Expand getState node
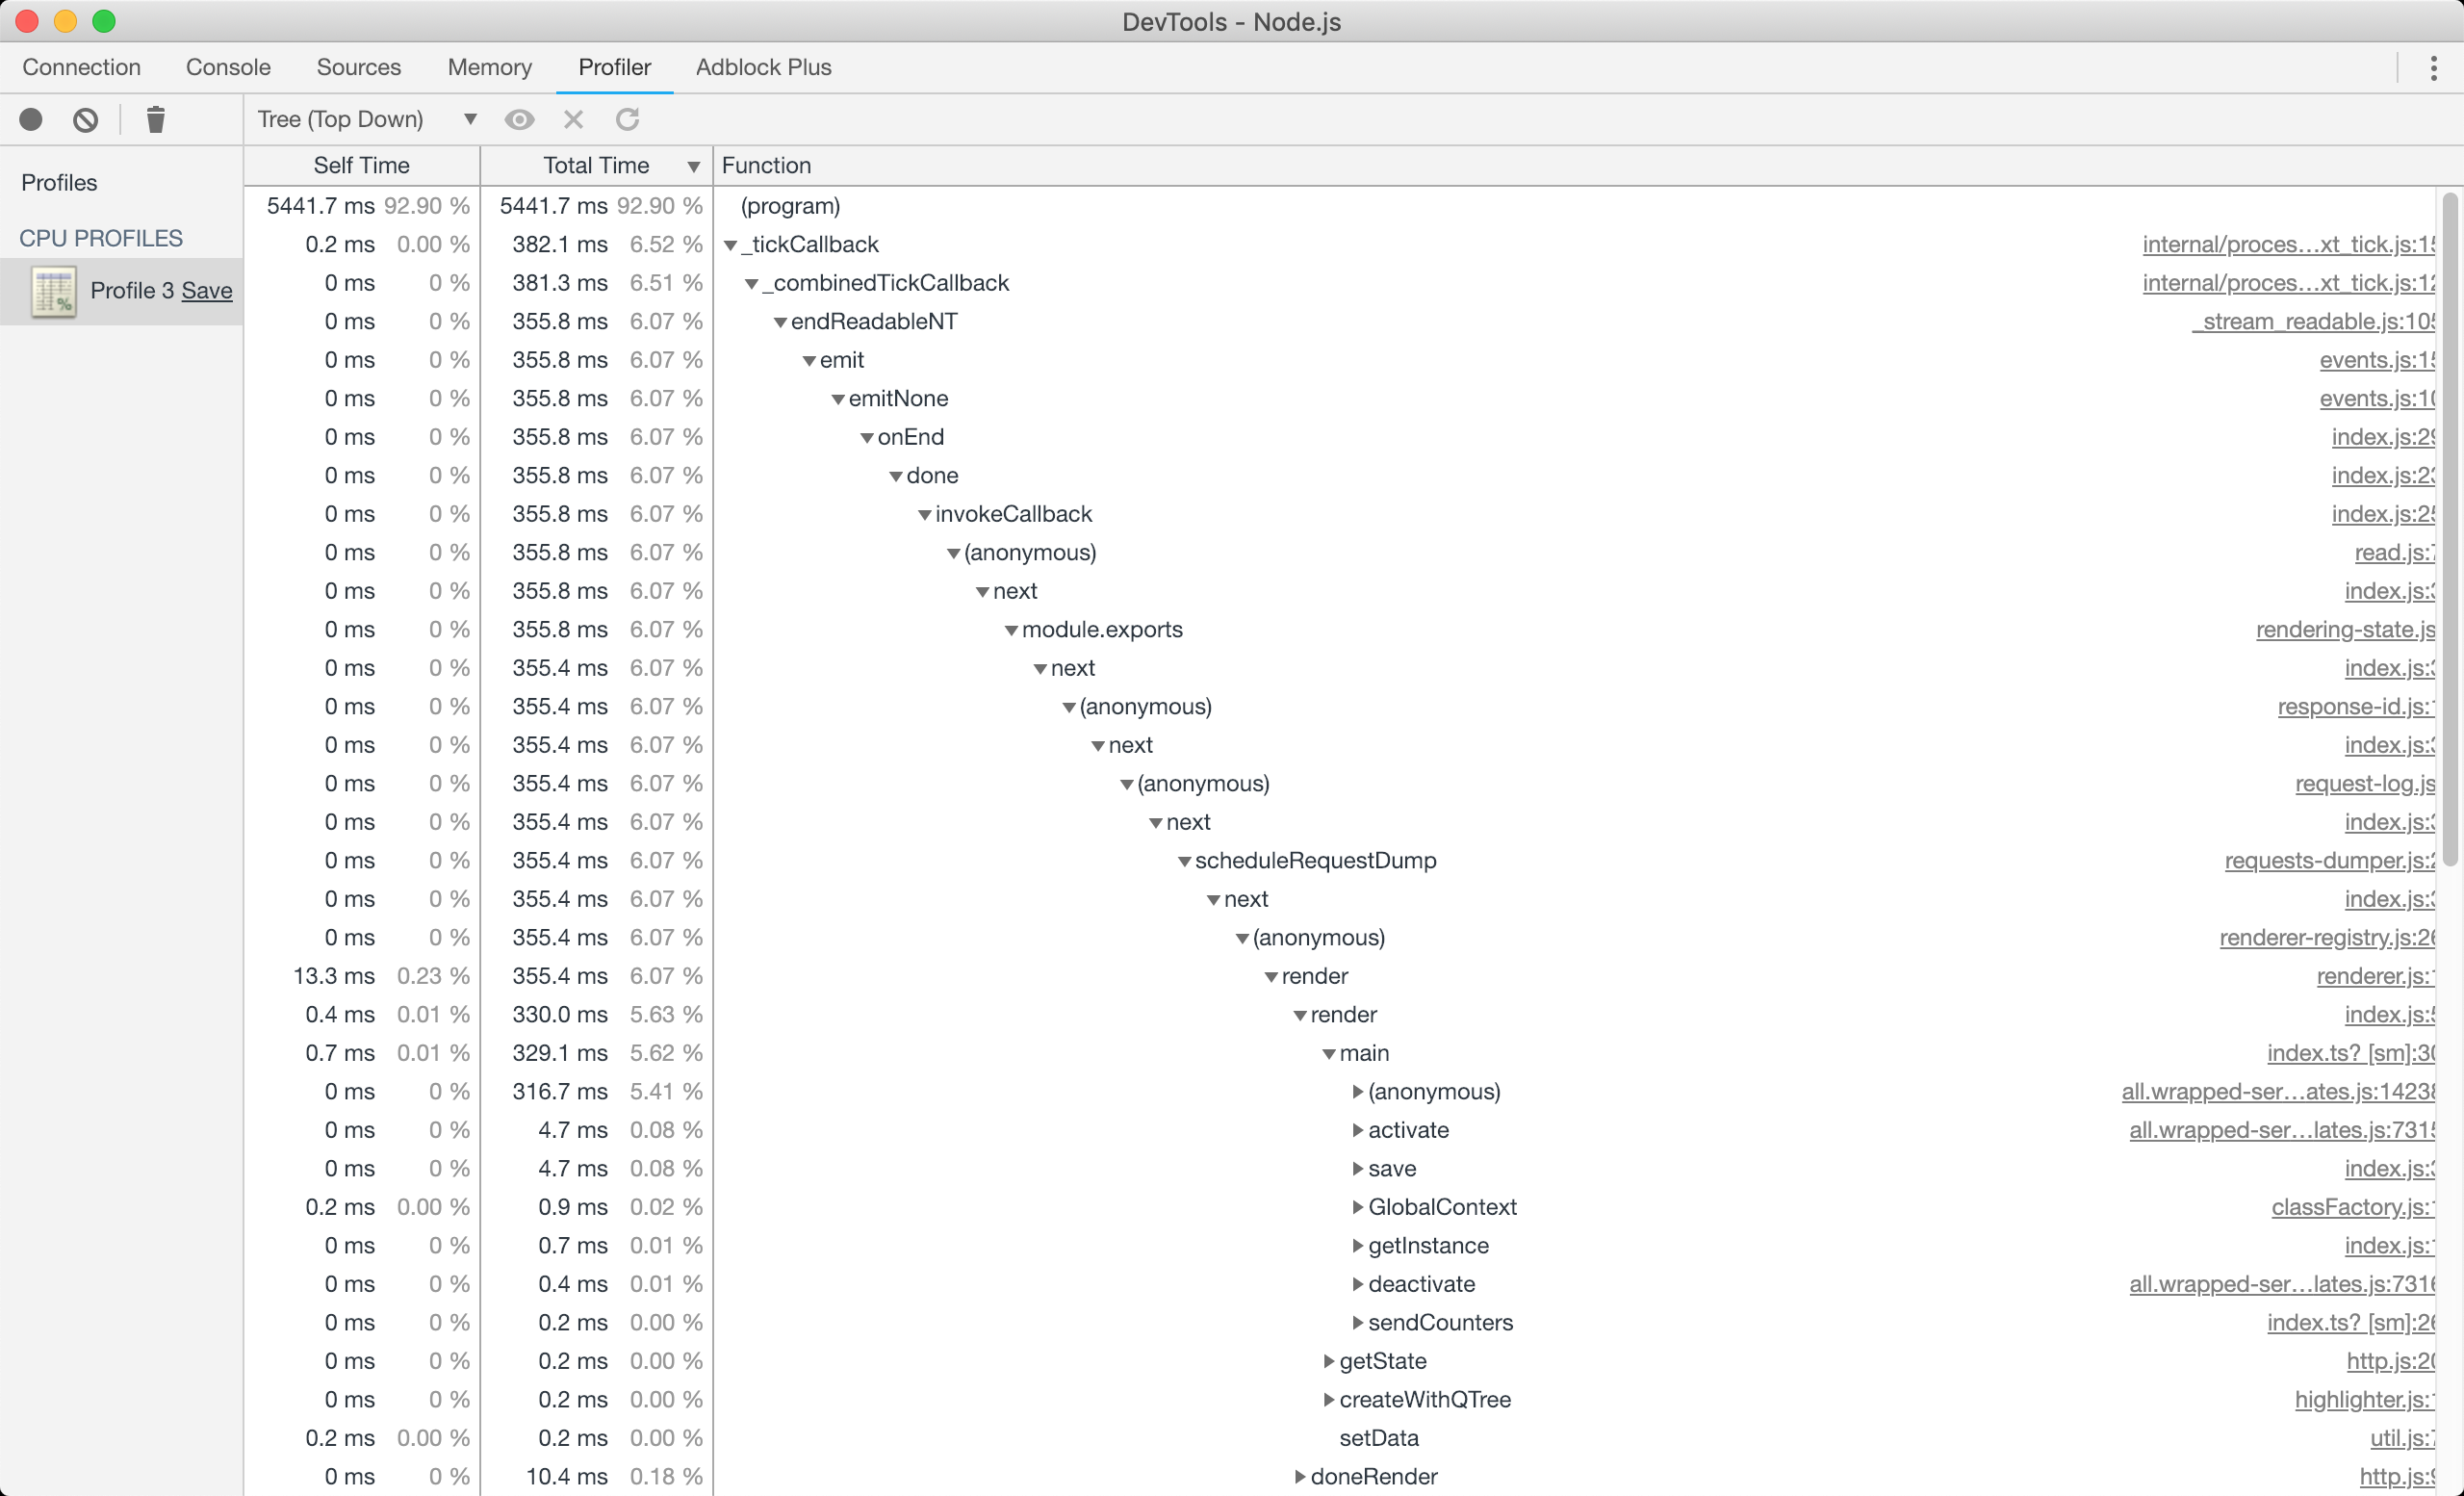This screenshot has width=2464, height=1496. pyautogui.click(x=1329, y=1361)
